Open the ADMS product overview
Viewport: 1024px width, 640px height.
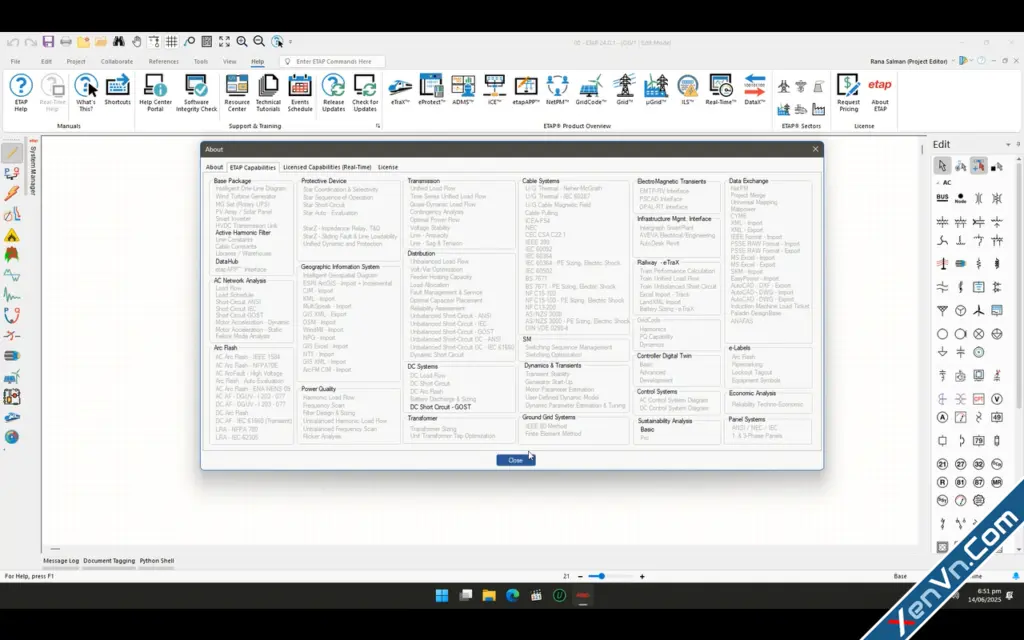coord(463,89)
